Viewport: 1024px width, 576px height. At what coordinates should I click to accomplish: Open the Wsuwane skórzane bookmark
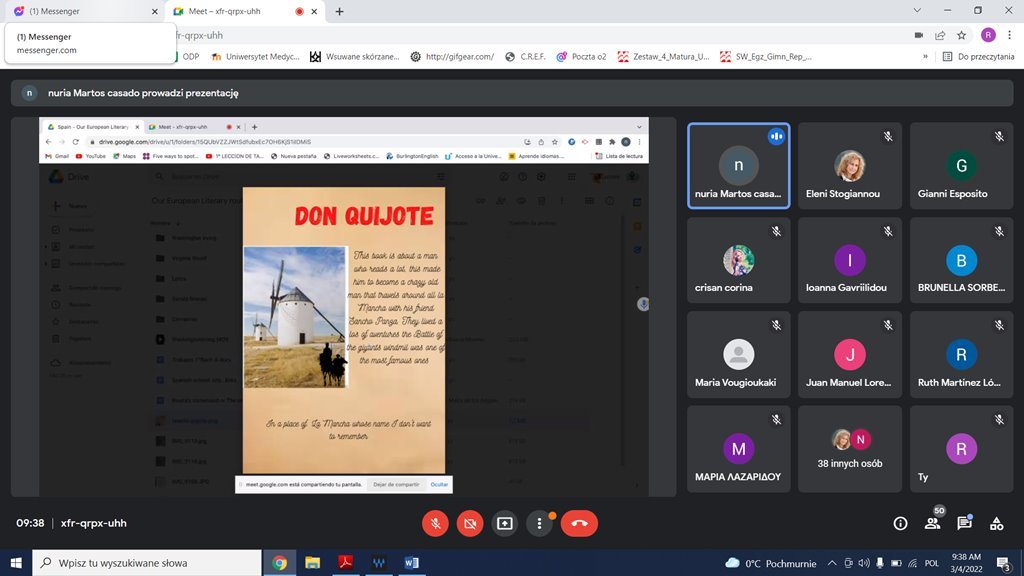[355, 57]
